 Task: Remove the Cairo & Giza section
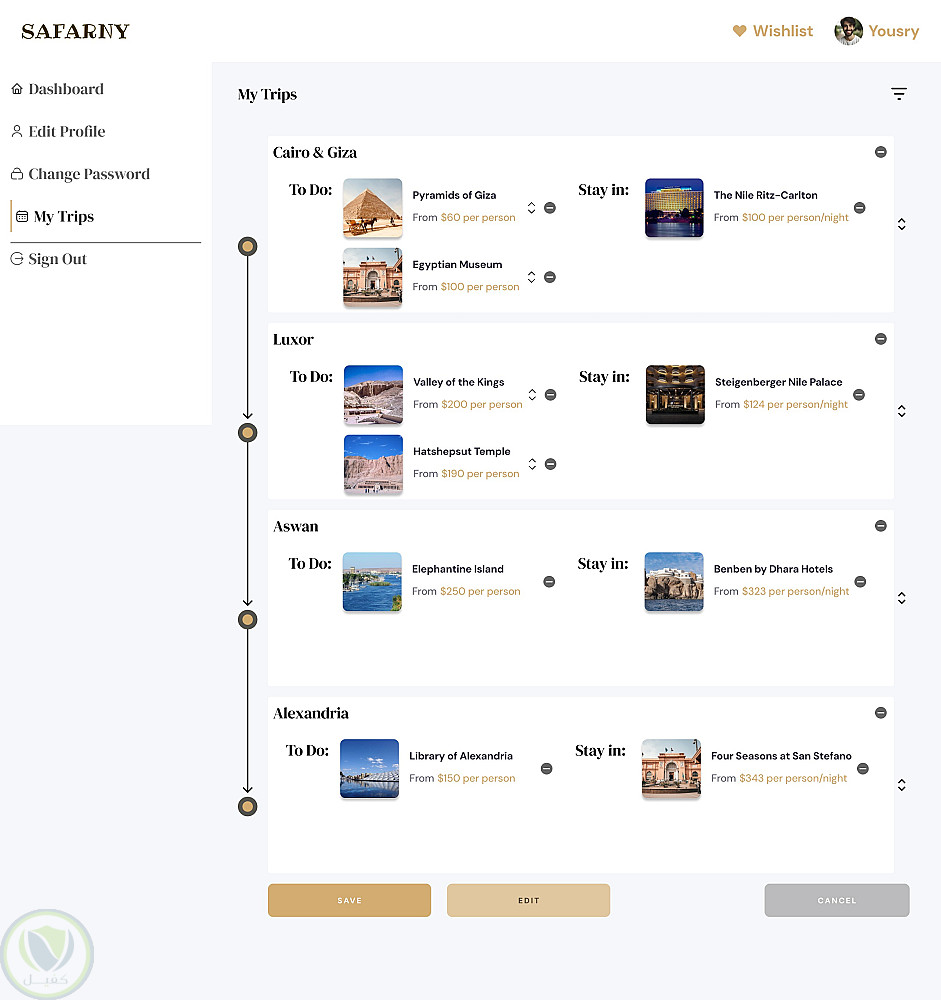880,152
